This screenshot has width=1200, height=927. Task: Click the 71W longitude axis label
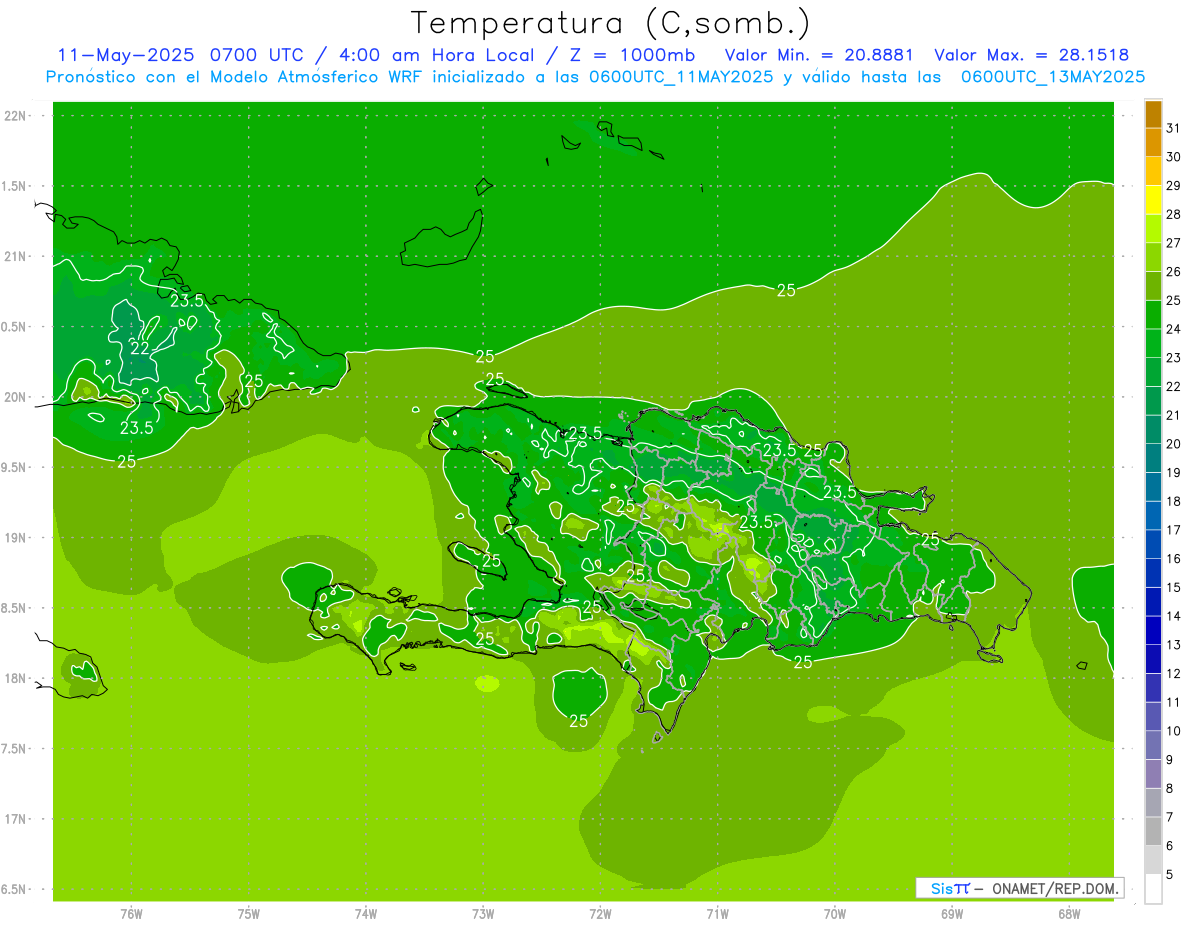[717, 915]
